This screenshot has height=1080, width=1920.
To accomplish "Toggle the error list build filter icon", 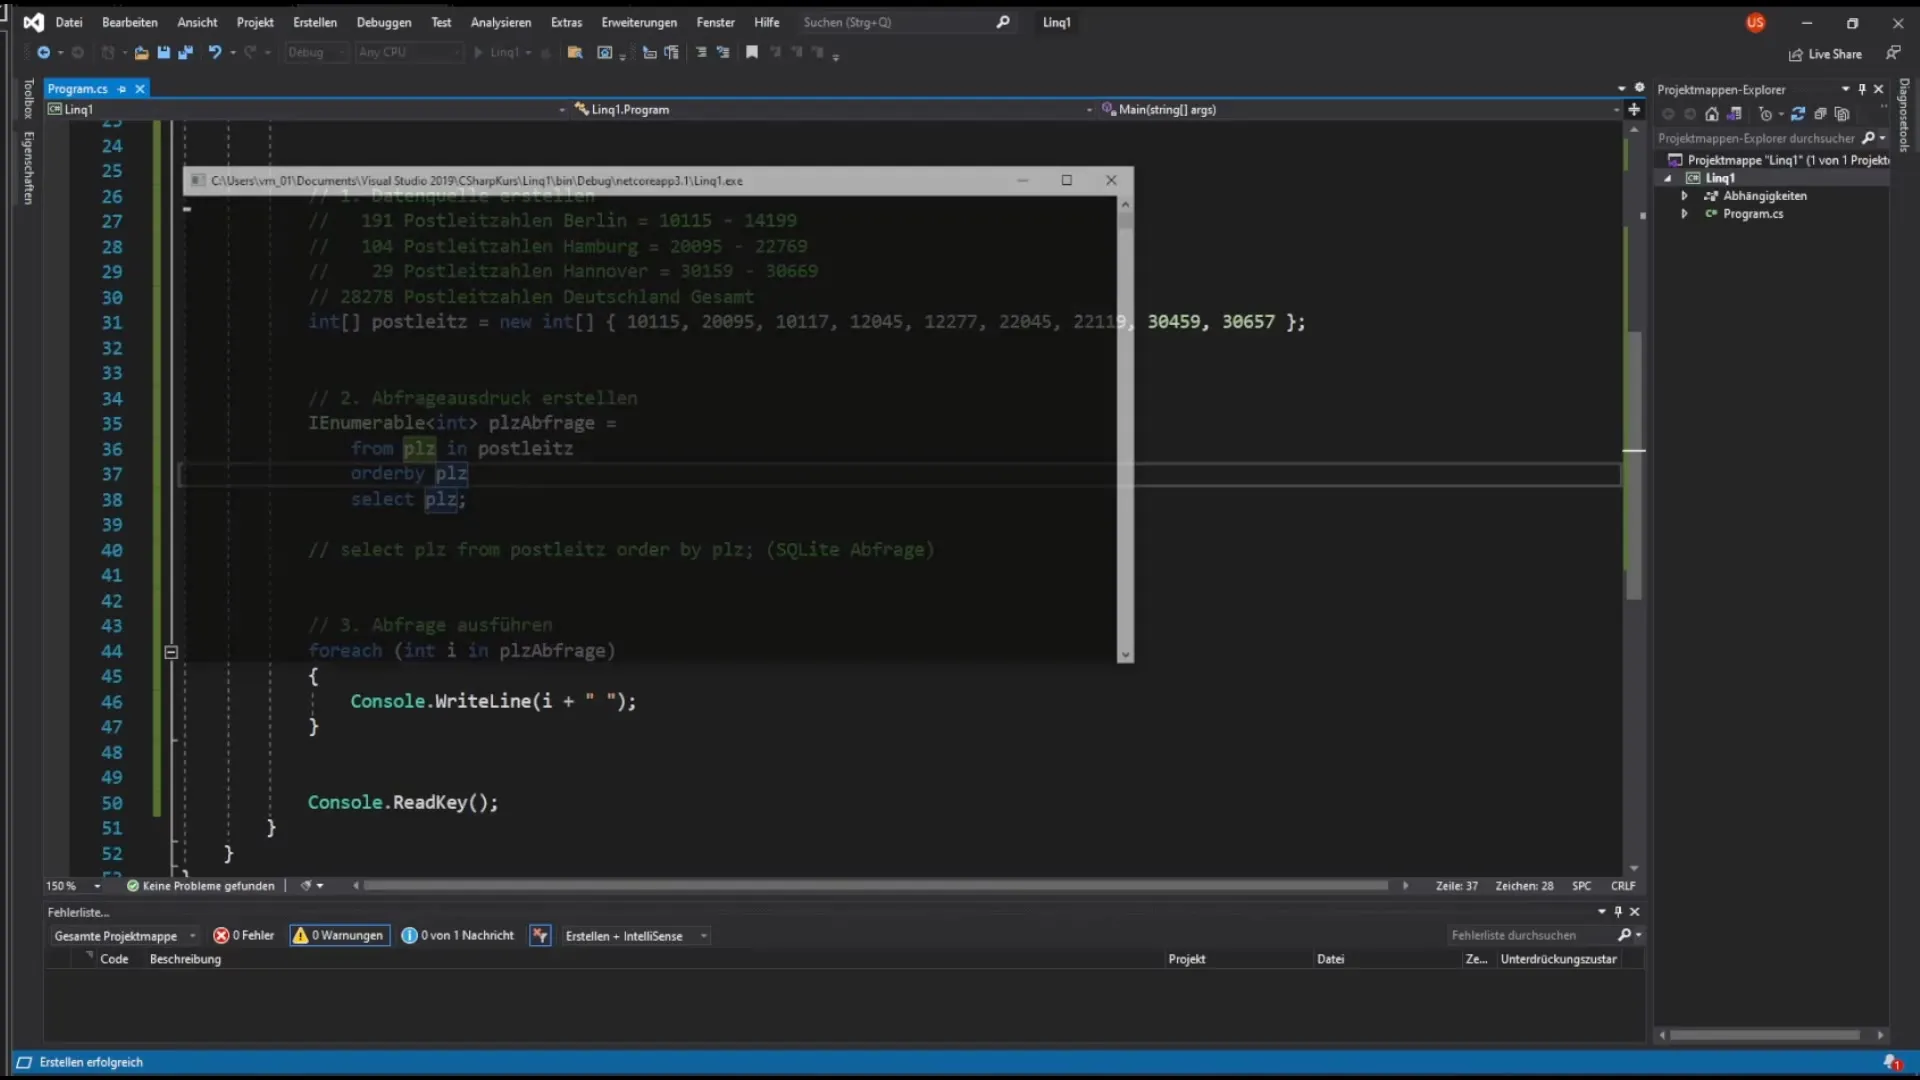I will pos(540,936).
